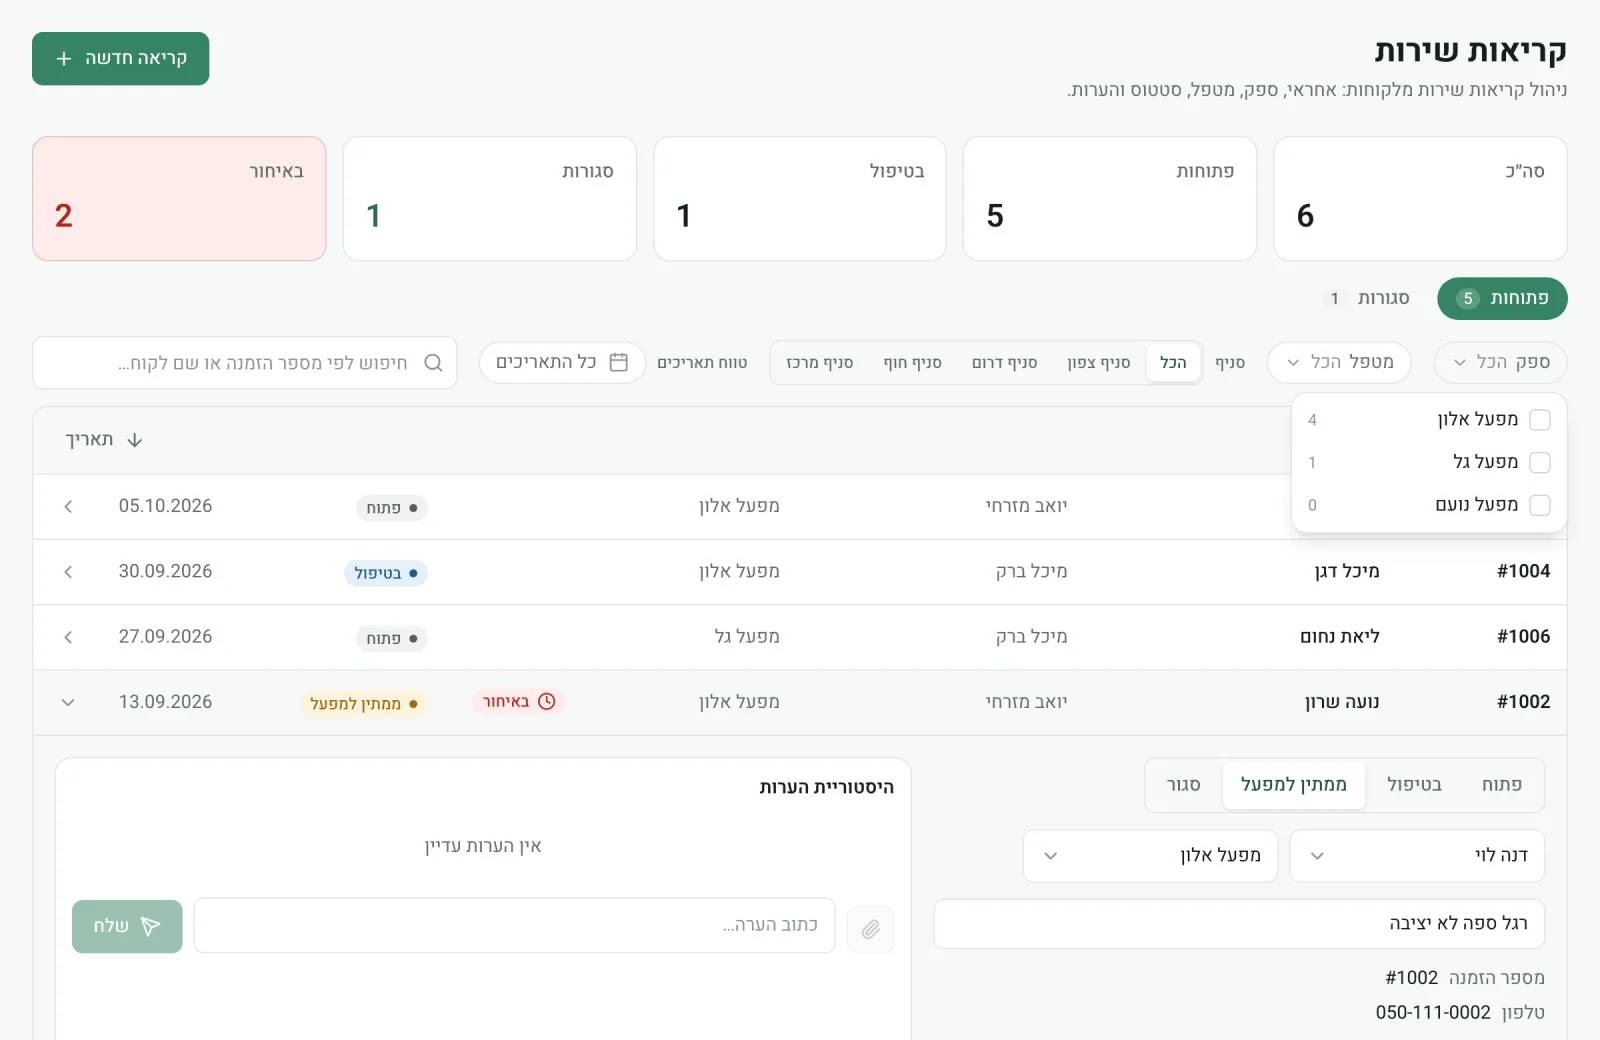Click order number #1006

click(1523, 637)
